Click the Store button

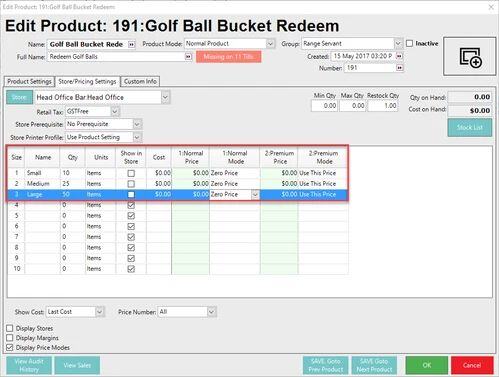[19, 97]
